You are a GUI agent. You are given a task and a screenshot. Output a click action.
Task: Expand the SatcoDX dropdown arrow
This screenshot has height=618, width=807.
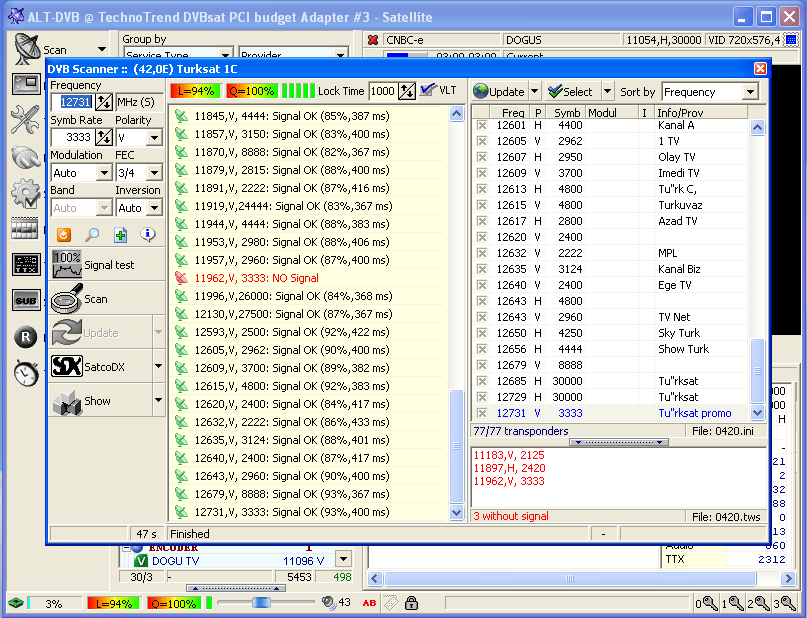click(x=158, y=366)
